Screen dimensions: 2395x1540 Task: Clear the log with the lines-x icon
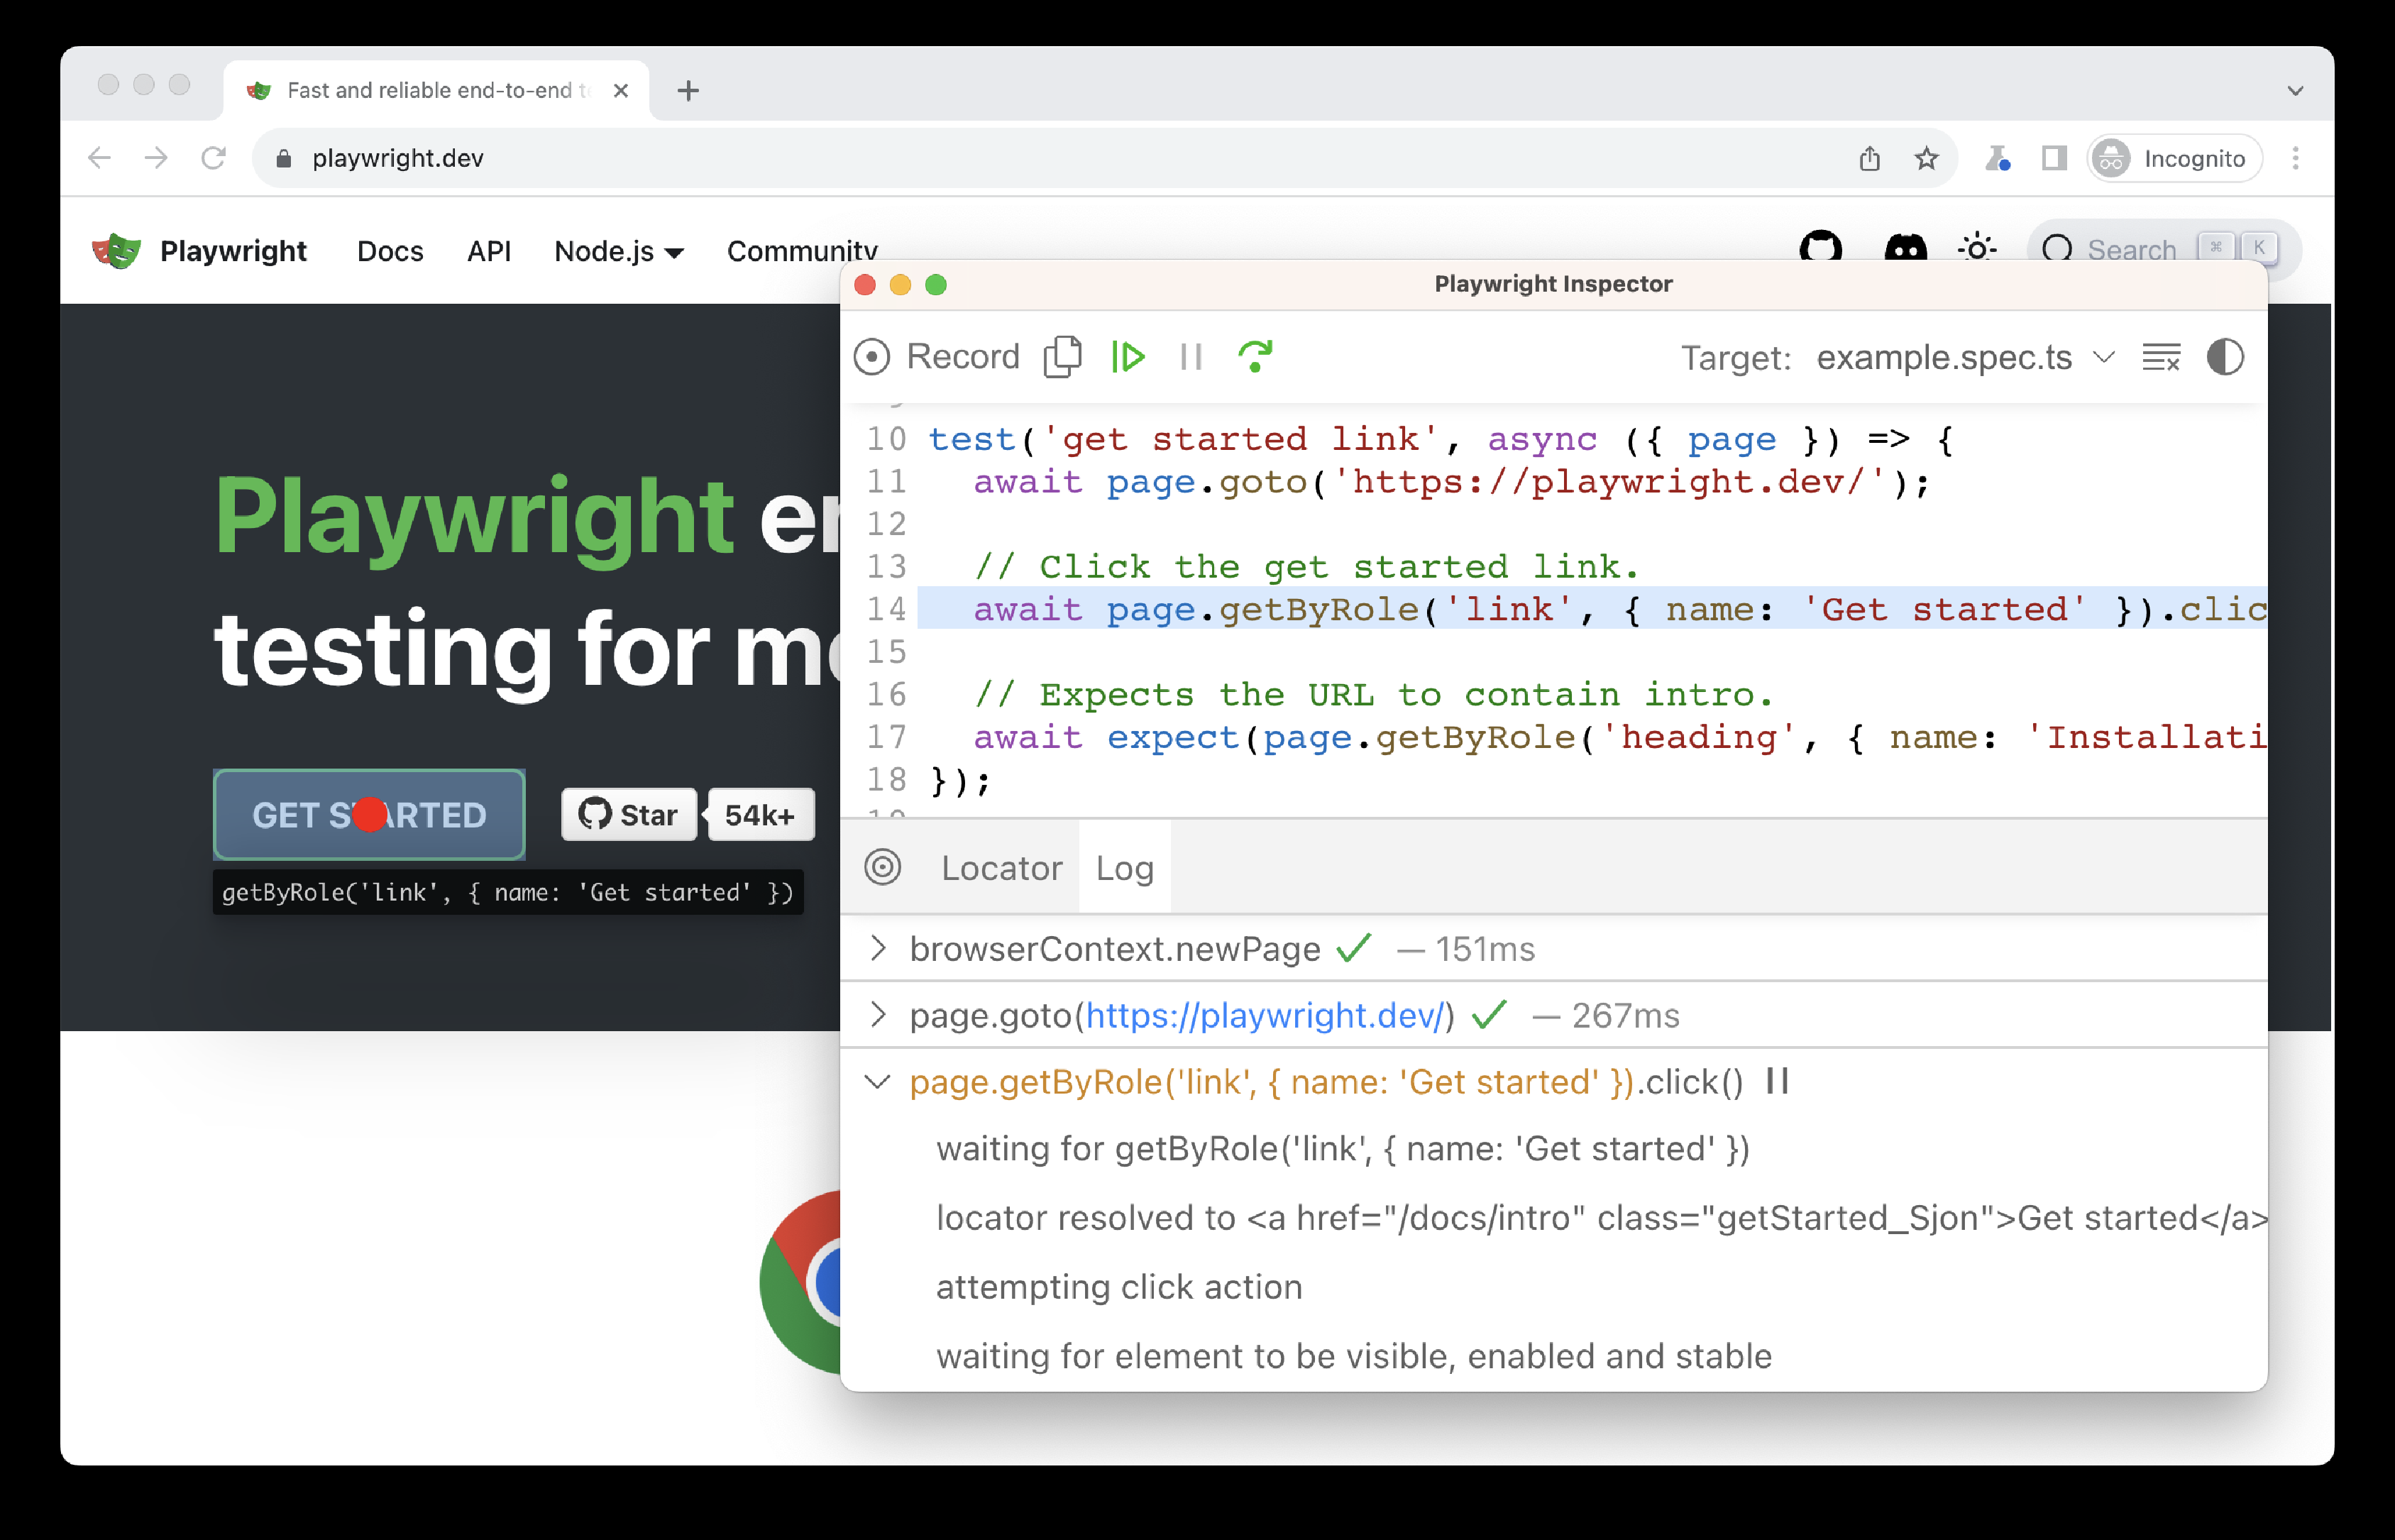(2161, 357)
